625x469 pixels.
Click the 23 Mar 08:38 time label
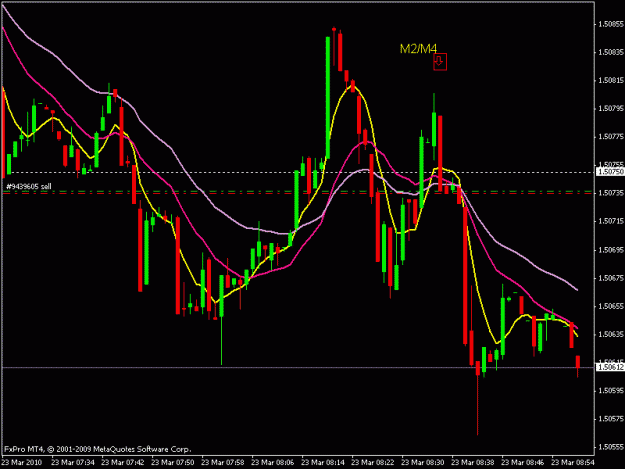(472, 462)
